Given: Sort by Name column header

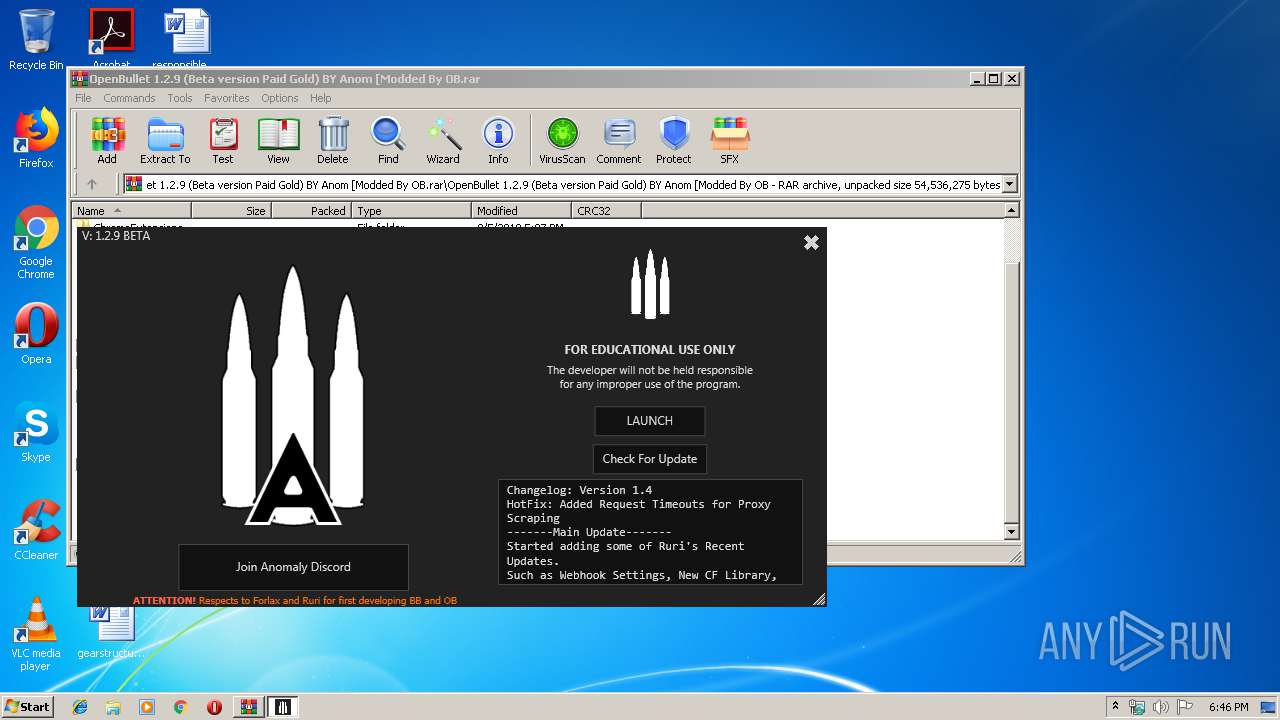Looking at the screenshot, I should pyautogui.click(x=131, y=210).
